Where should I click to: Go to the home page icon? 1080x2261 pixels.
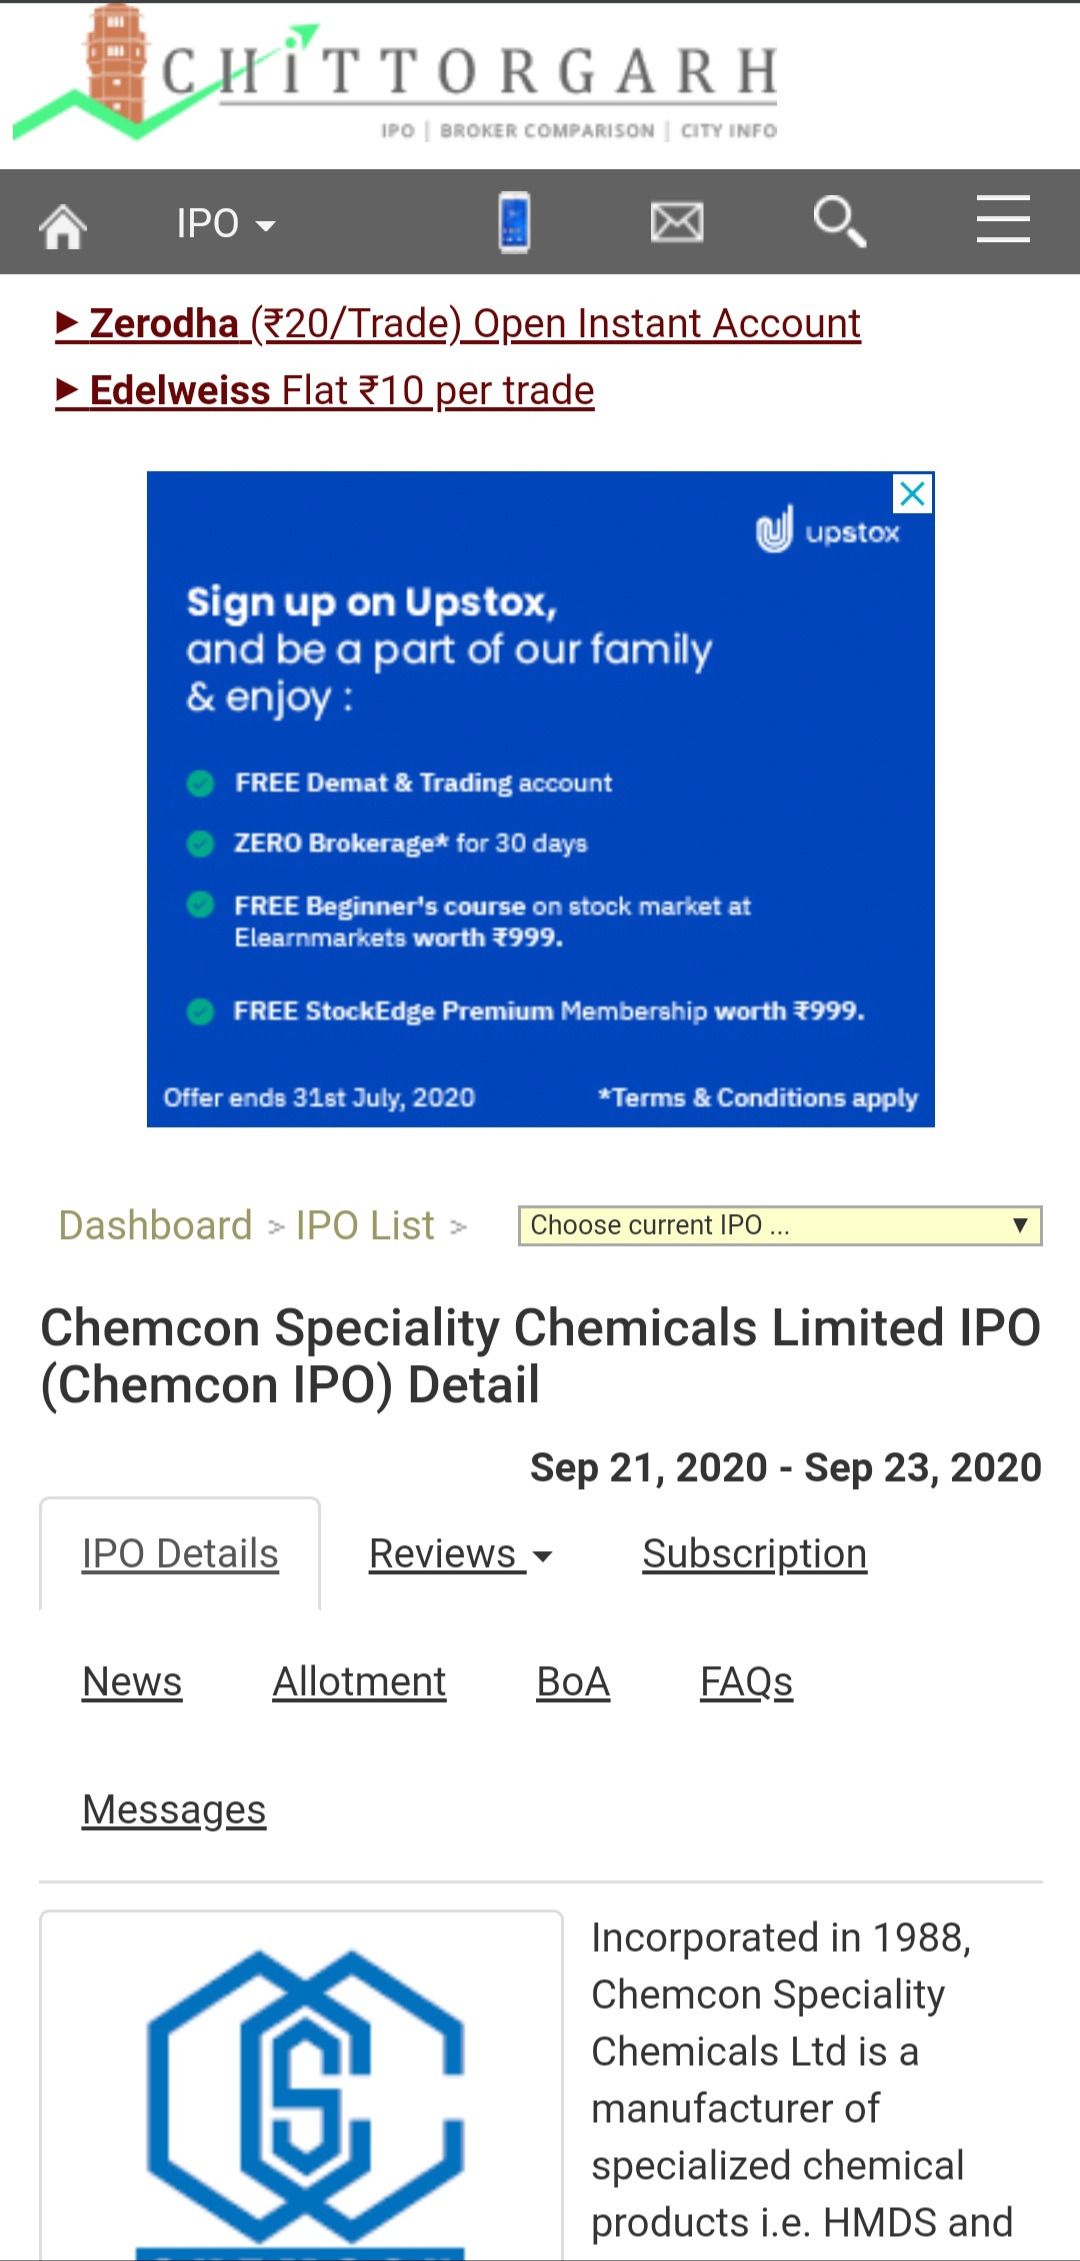click(63, 225)
